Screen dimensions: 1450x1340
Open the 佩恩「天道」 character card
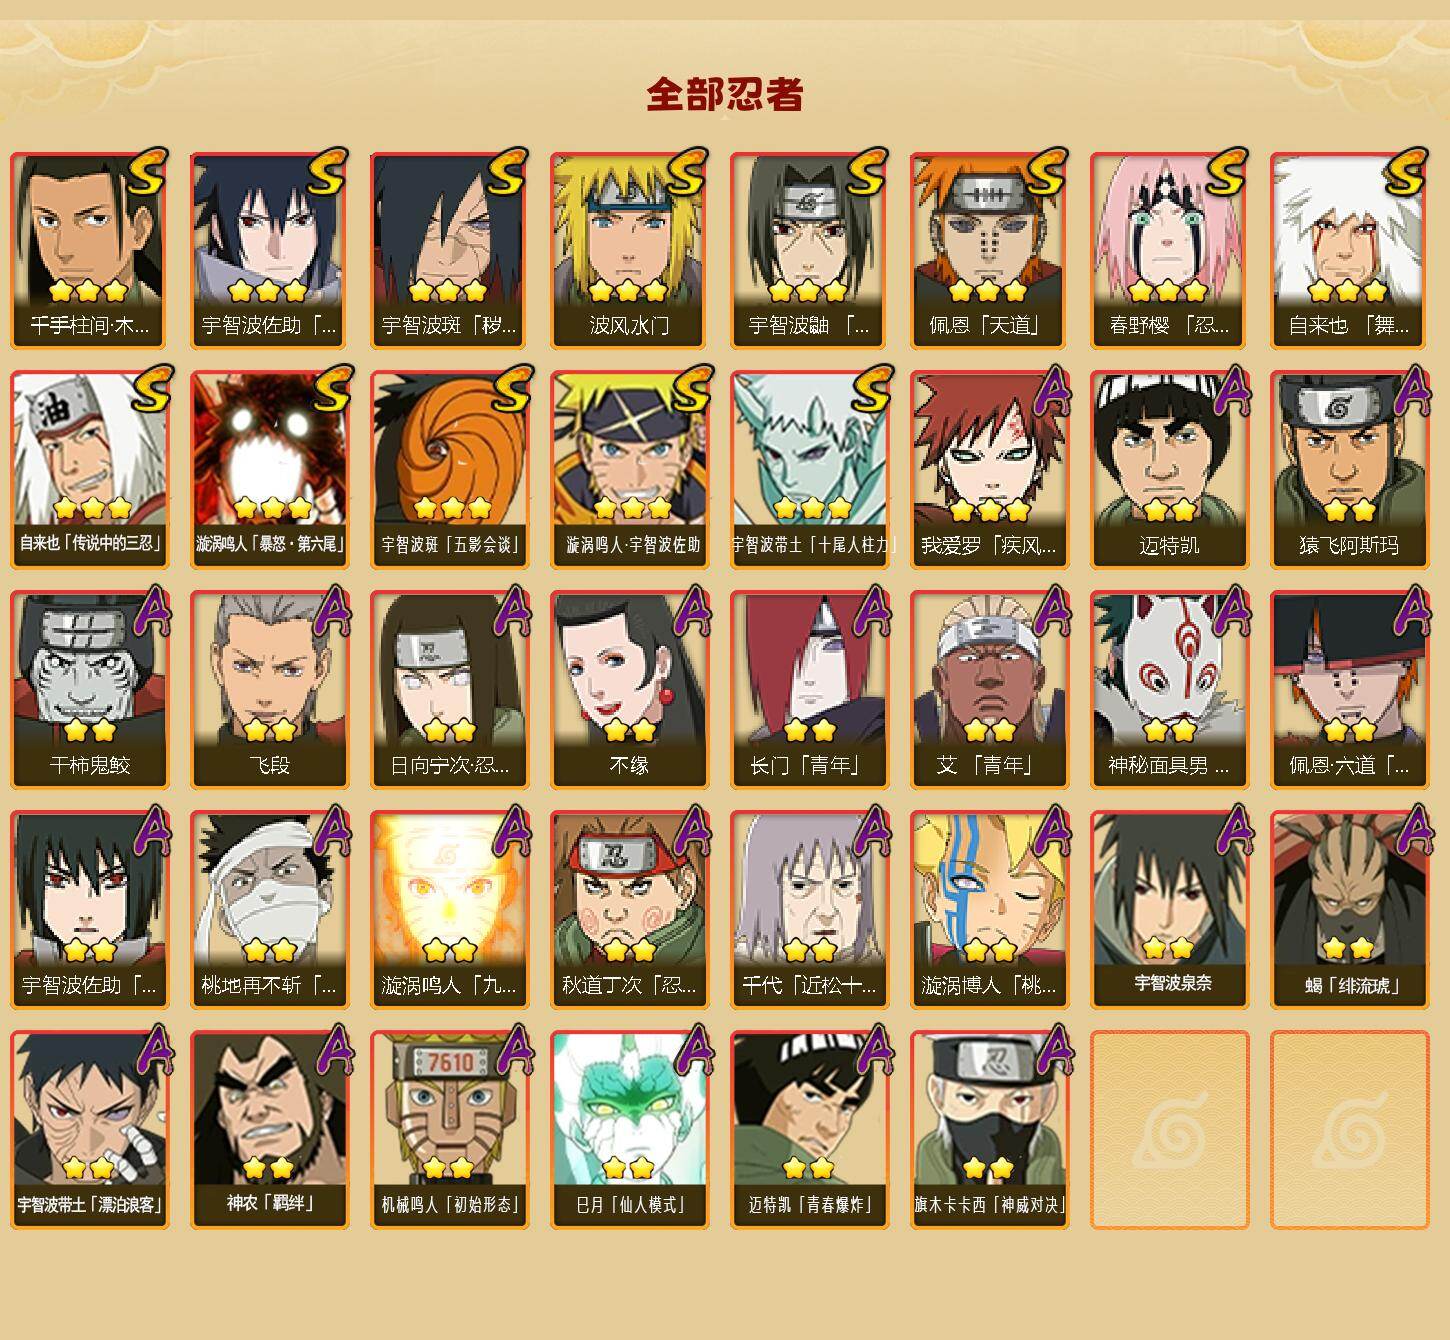point(989,250)
